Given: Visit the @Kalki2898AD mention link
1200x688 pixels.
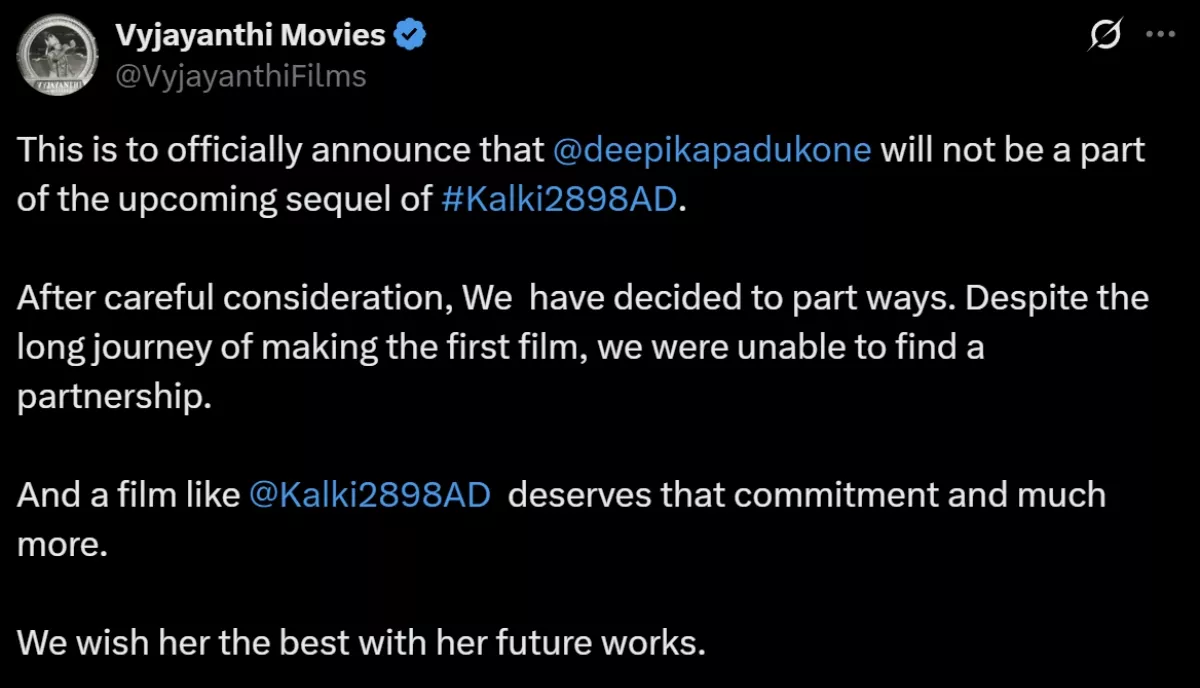Looking at the screenshot, I should [x=369, y=493].
